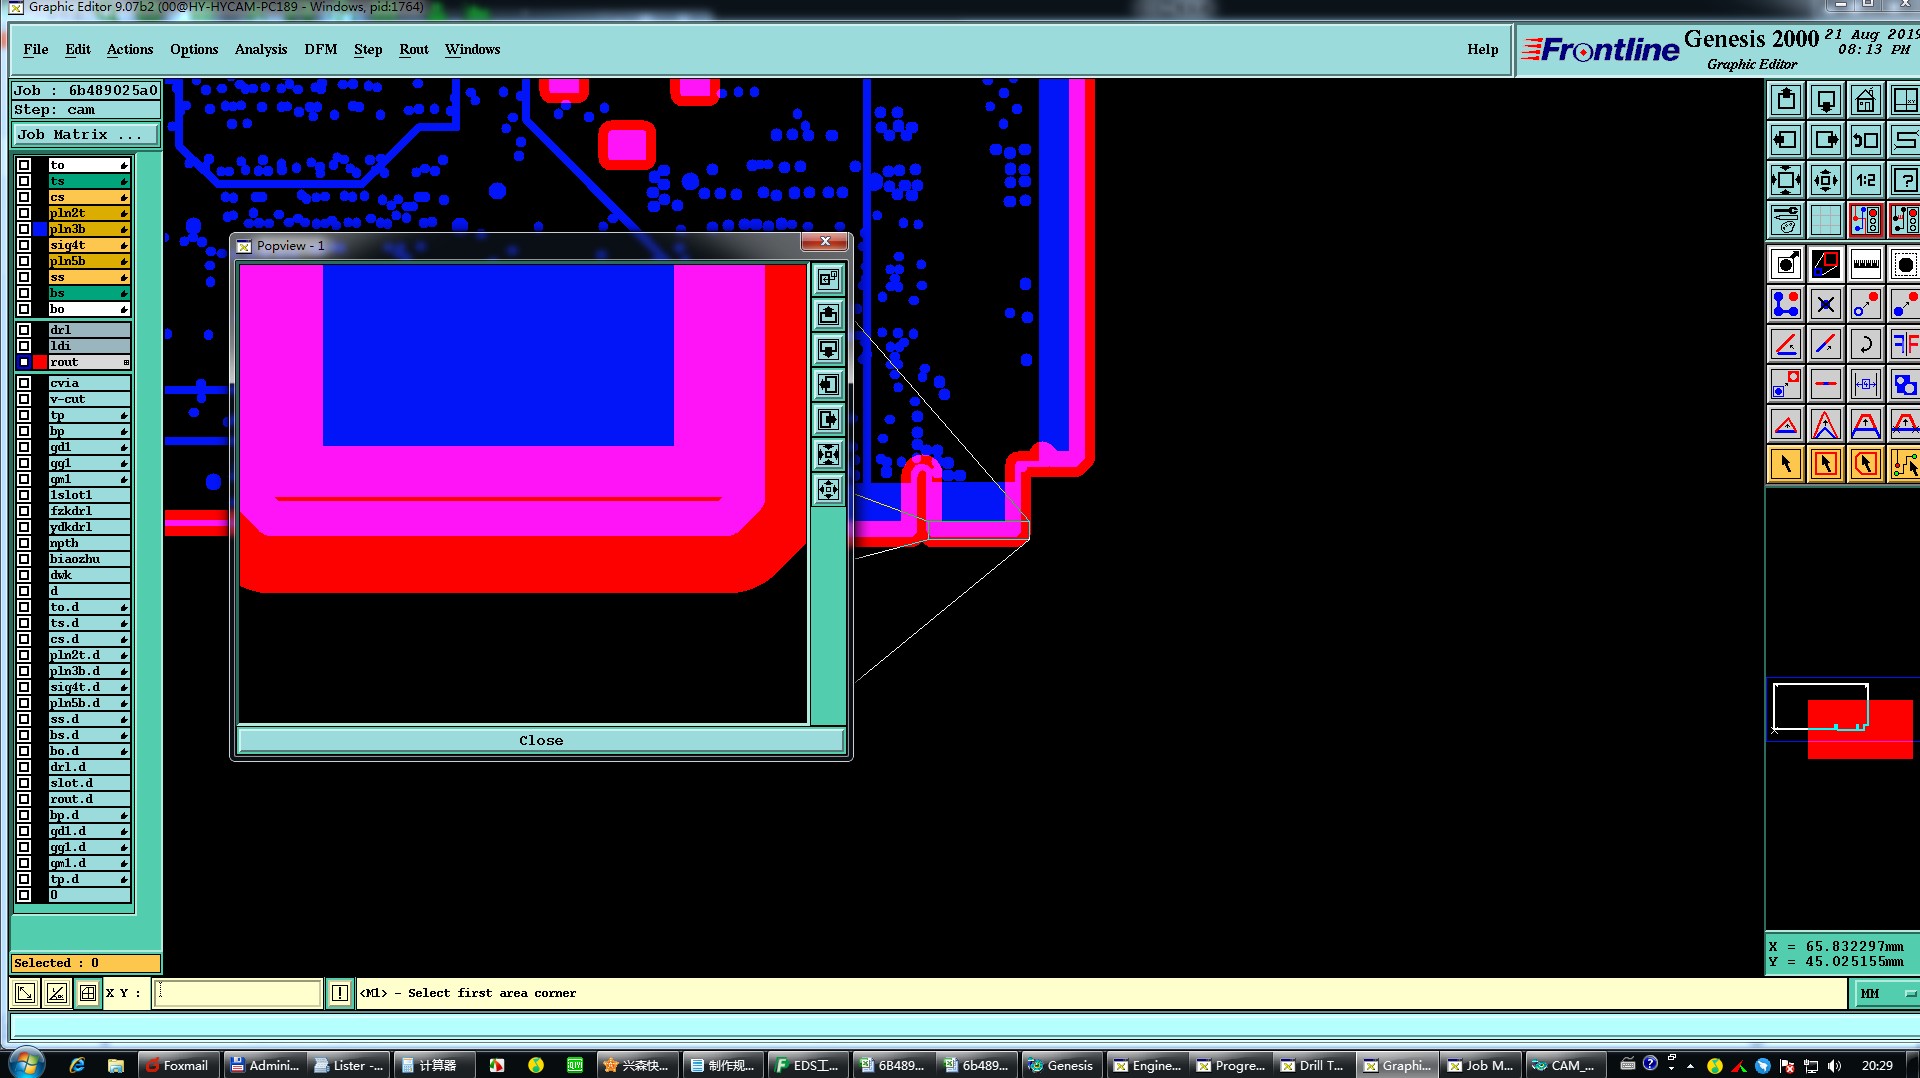Open the File menu

(x=36, y=49)
